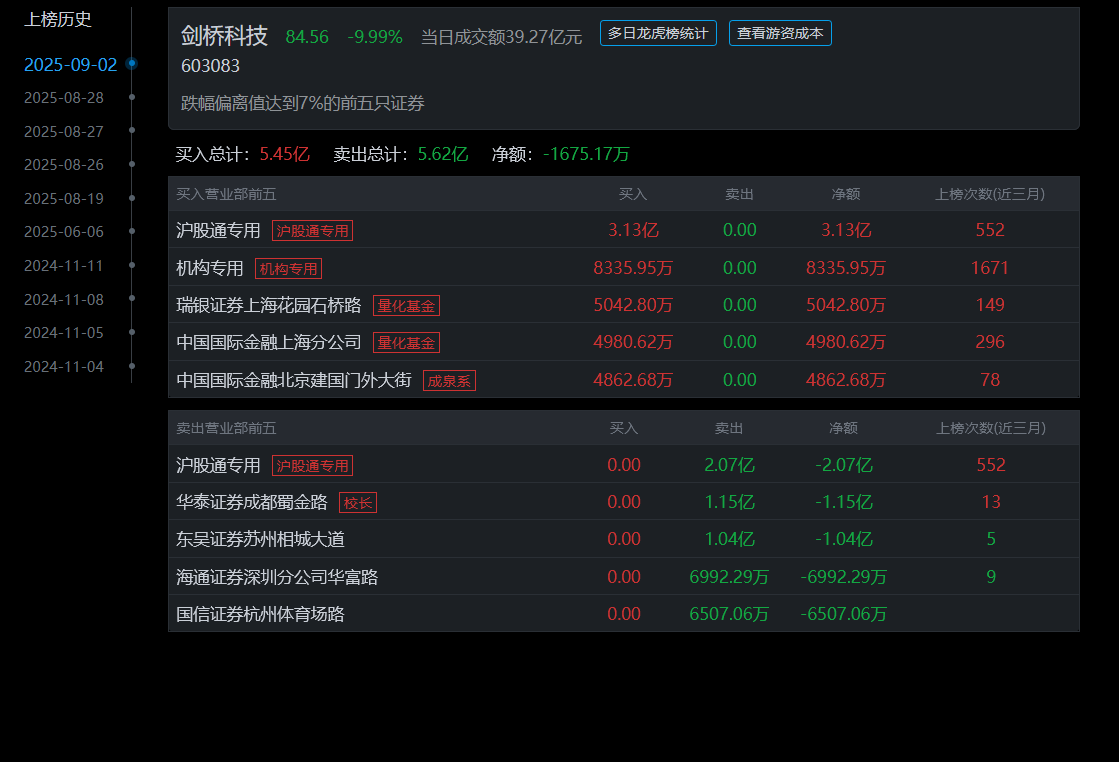Select the 2025-08-26 history date
Viewport: 1119px width, 762px height.
click(x=64, y=165)
